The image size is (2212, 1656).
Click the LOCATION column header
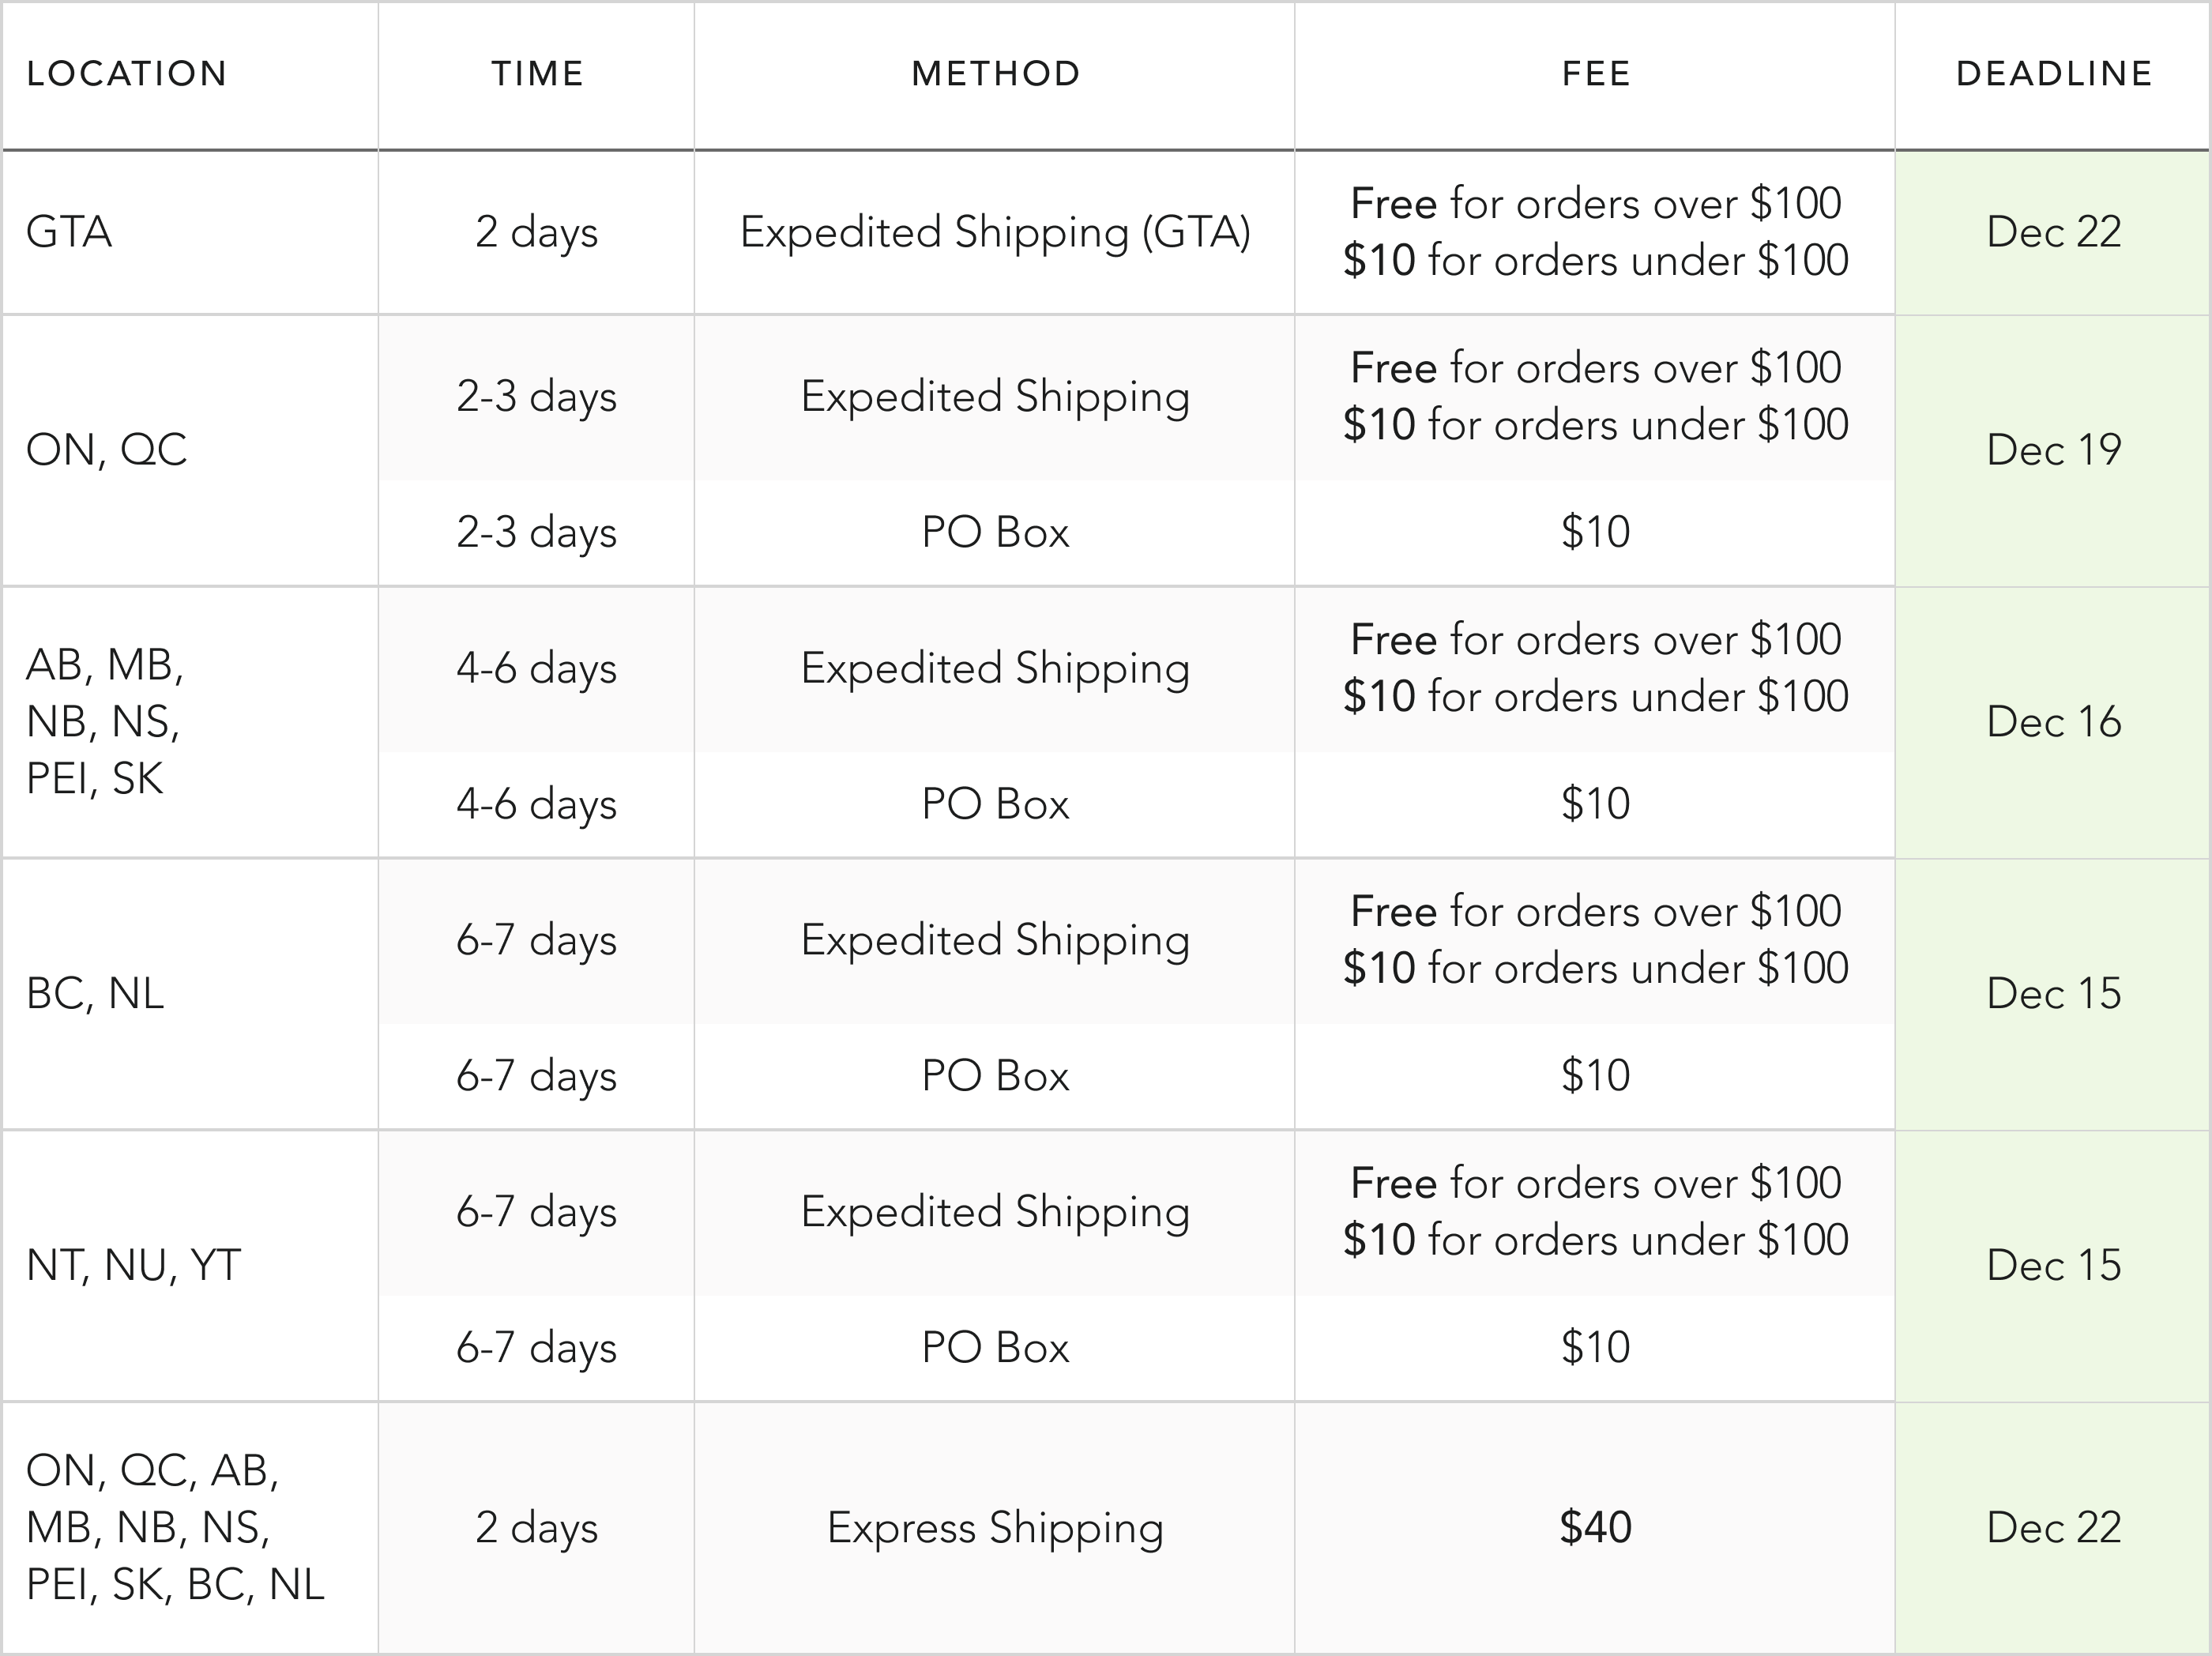pos(127,74)
